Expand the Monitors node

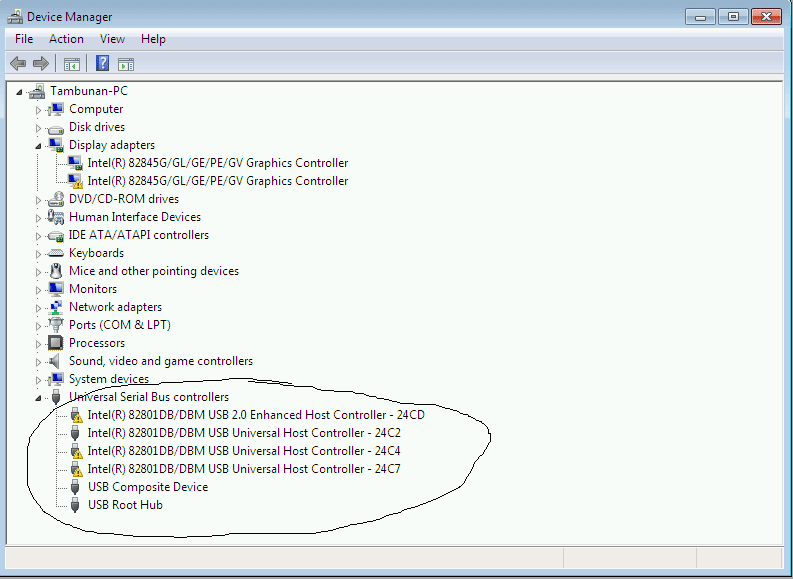pyautogui.click(x=38, y=290)
